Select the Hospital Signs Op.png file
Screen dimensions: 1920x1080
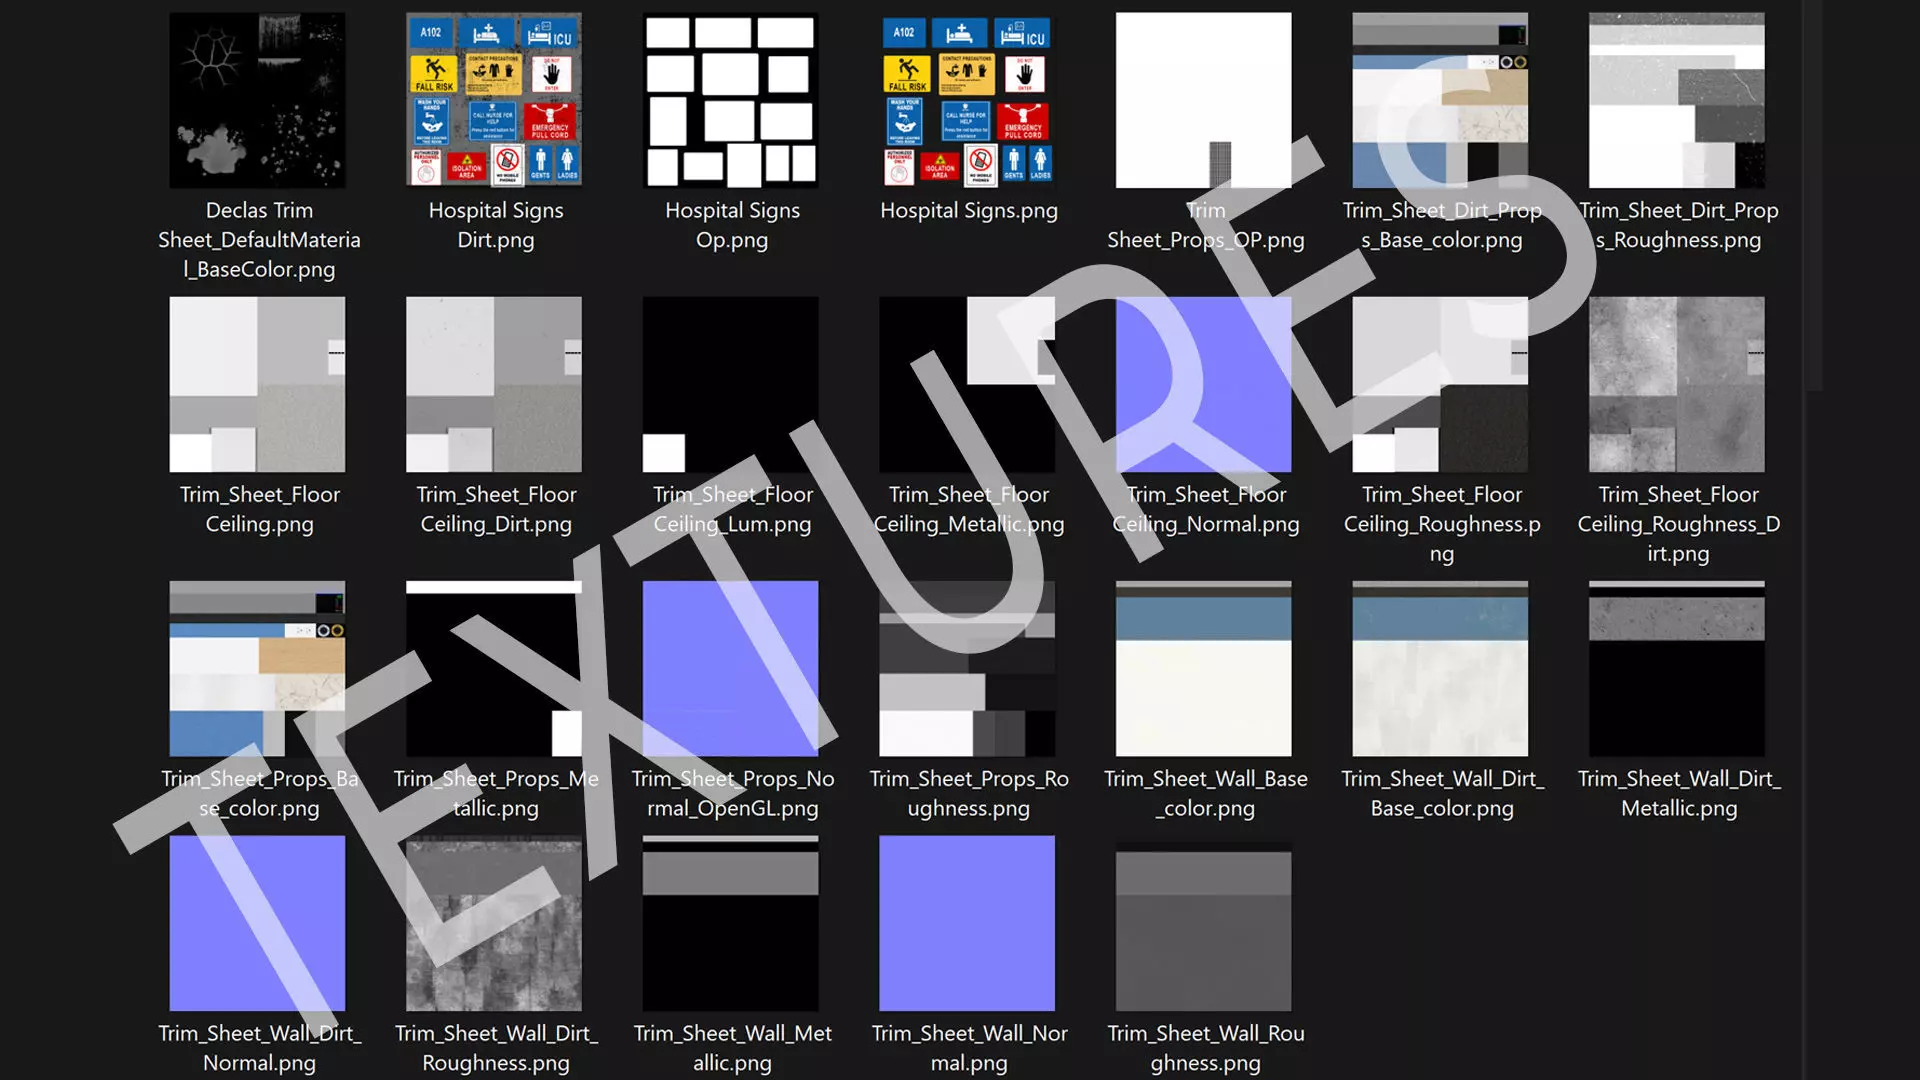click(x=731, y=100)
